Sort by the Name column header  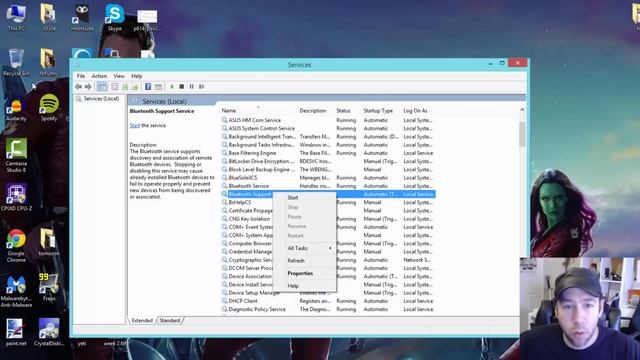pos(258,111)
